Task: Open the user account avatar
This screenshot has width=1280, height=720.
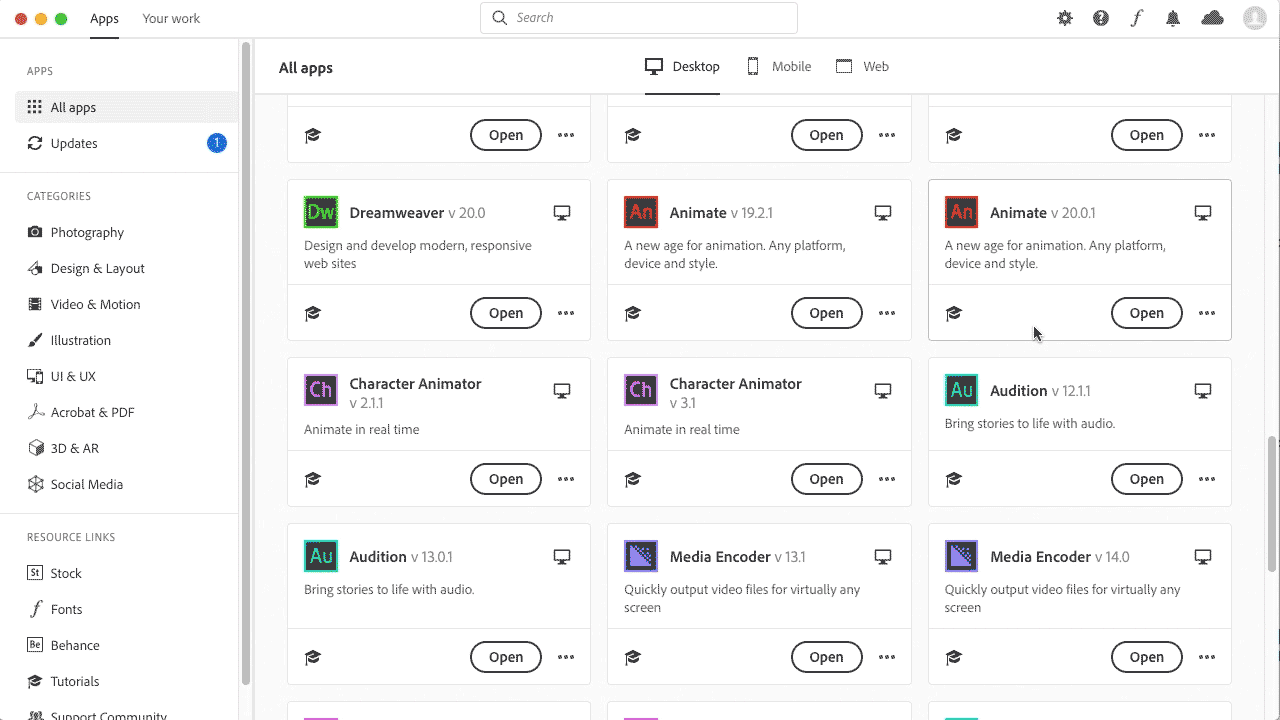Action: 1254,18
